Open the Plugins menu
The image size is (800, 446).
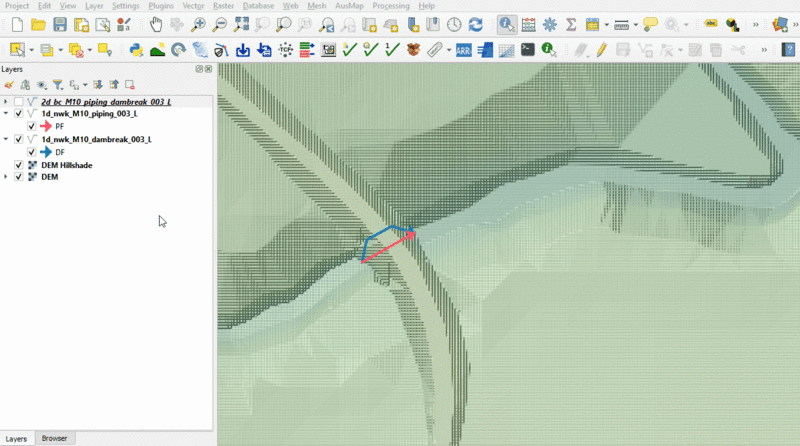tap(160, 6)
